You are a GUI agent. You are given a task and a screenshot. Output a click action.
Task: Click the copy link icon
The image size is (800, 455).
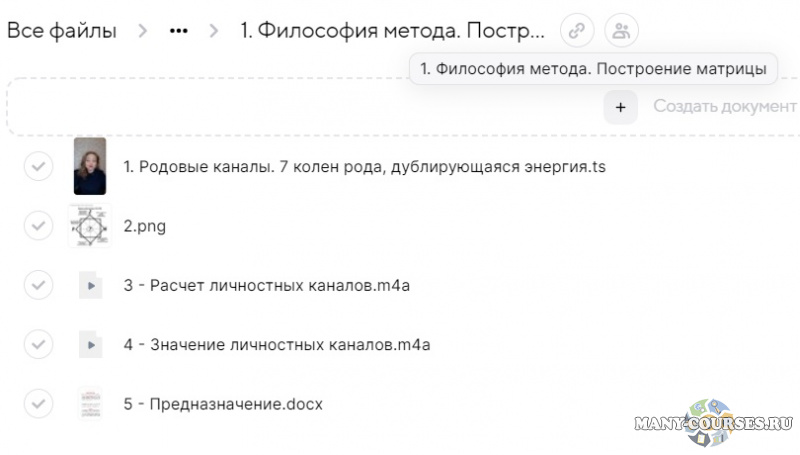point(576,31)
